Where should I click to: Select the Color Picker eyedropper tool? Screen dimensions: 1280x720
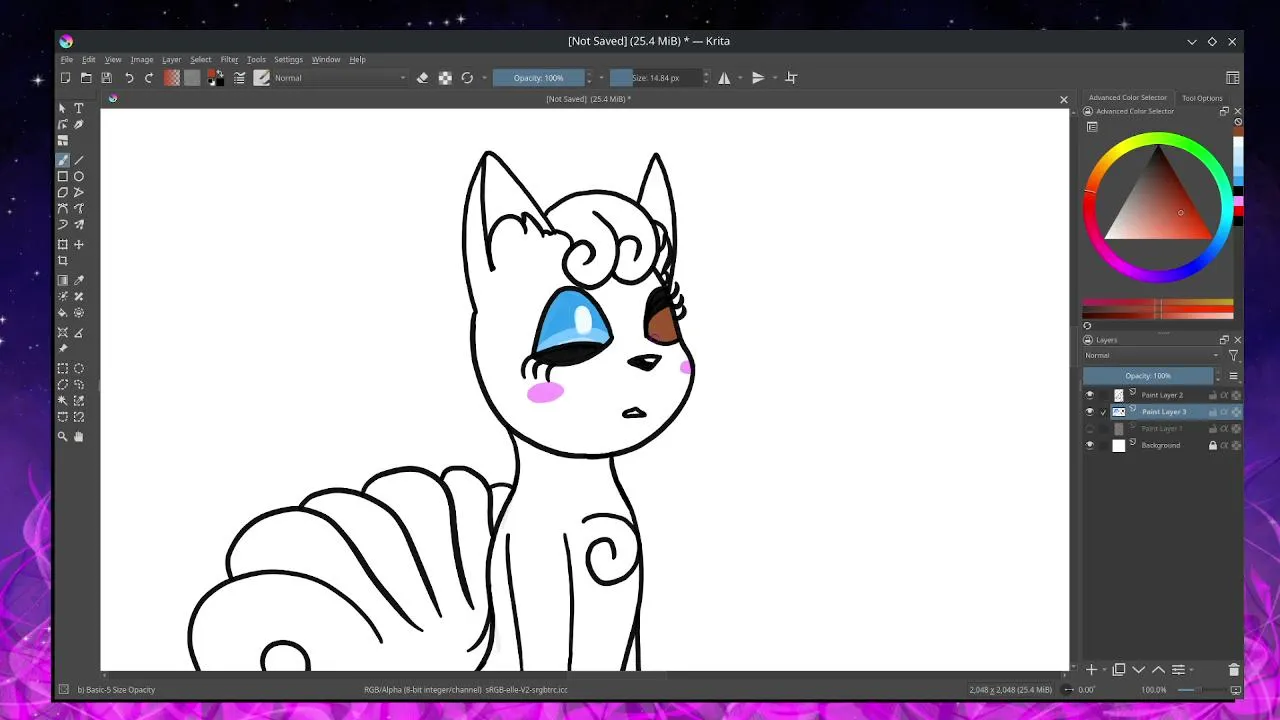point(79,280)
